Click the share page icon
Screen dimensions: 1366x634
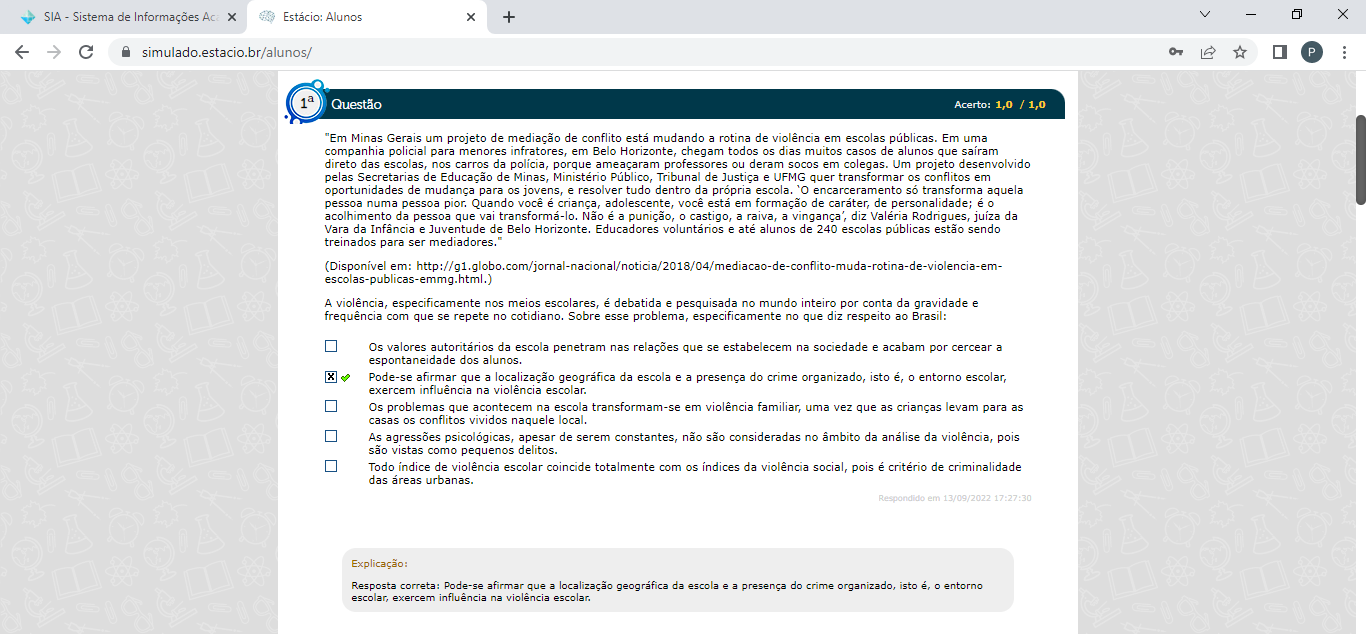pos(1208,52)
